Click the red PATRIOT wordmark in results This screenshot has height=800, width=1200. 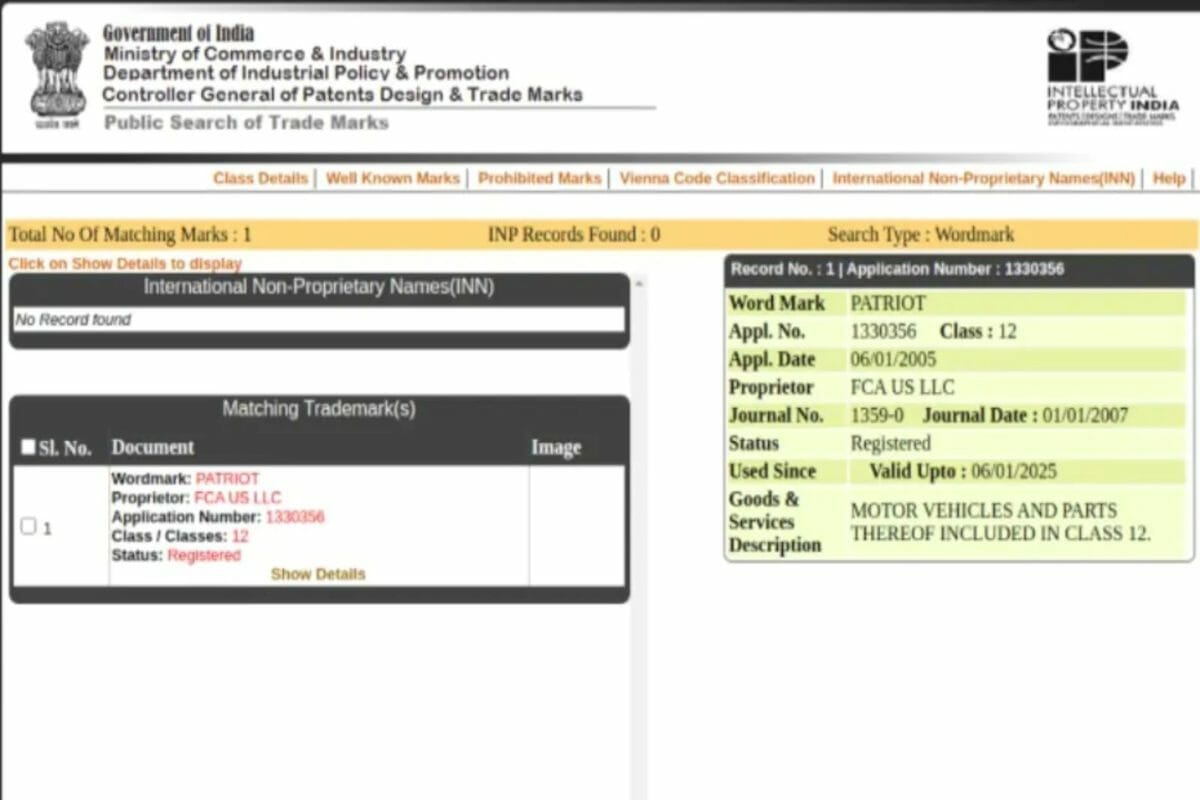(227, 479)
